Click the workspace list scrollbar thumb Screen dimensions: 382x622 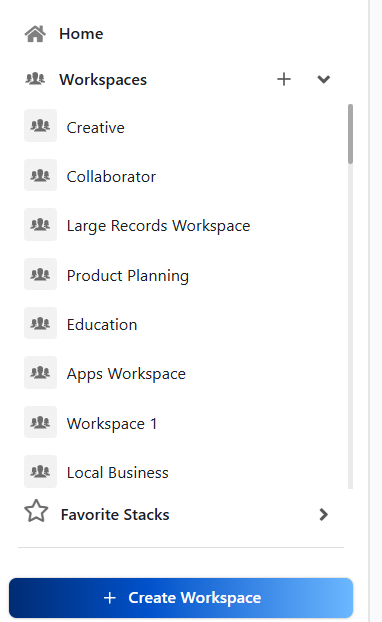pos(350,134)
